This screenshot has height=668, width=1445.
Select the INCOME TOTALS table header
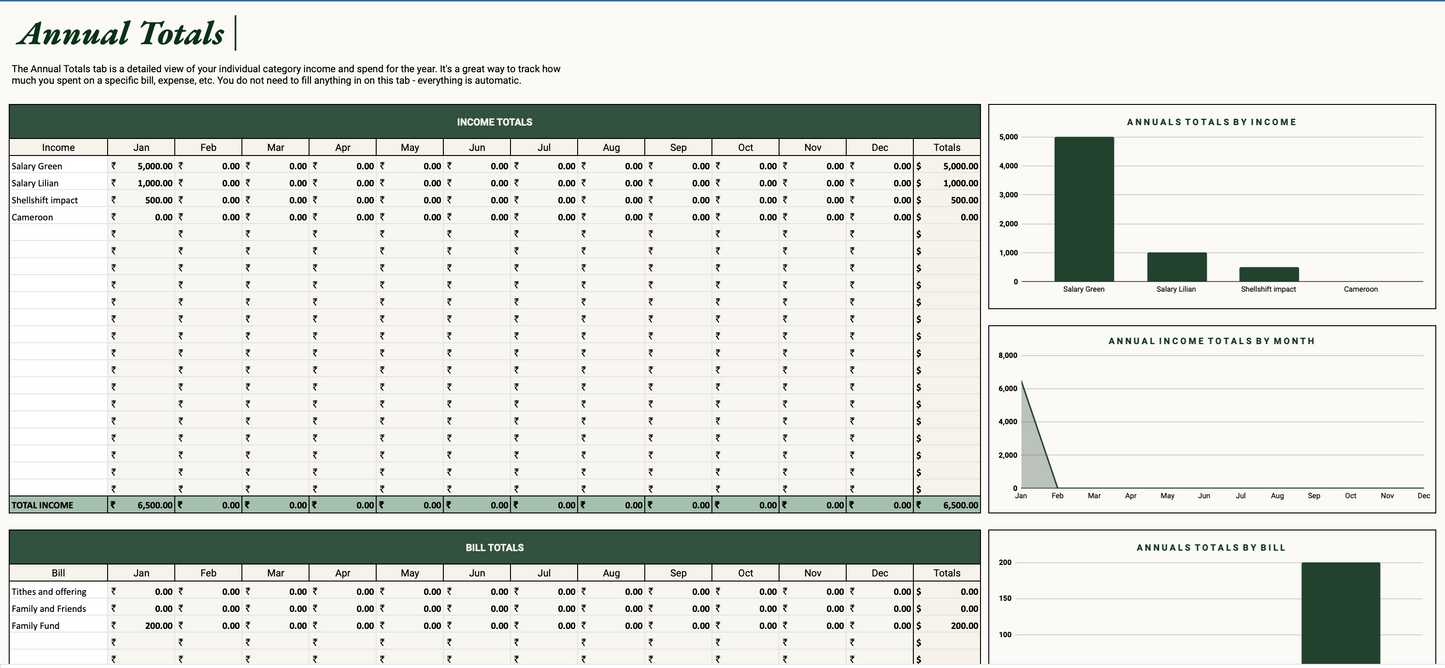(x=494, y=122)
